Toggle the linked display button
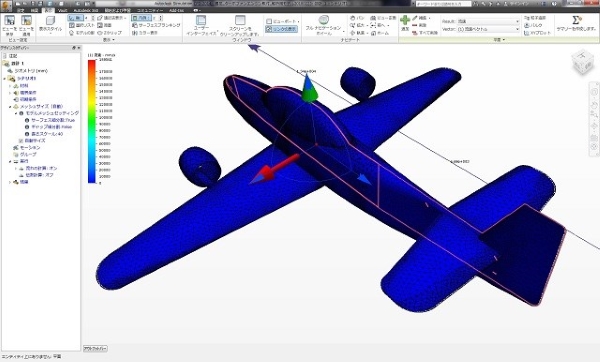 [x=281, y=29]
